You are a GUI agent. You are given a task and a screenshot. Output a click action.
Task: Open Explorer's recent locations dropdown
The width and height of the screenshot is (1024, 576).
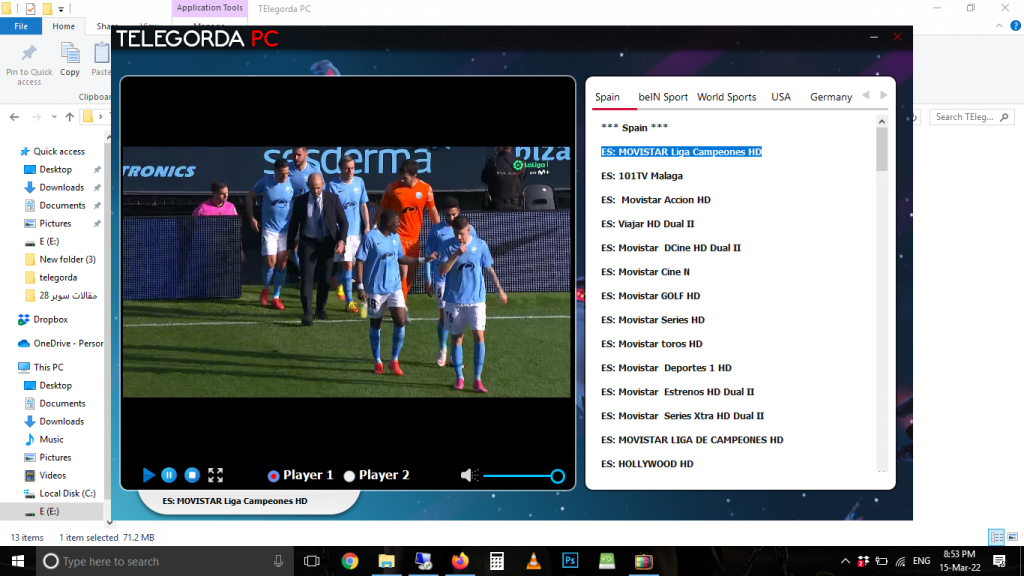pos(54,117)
